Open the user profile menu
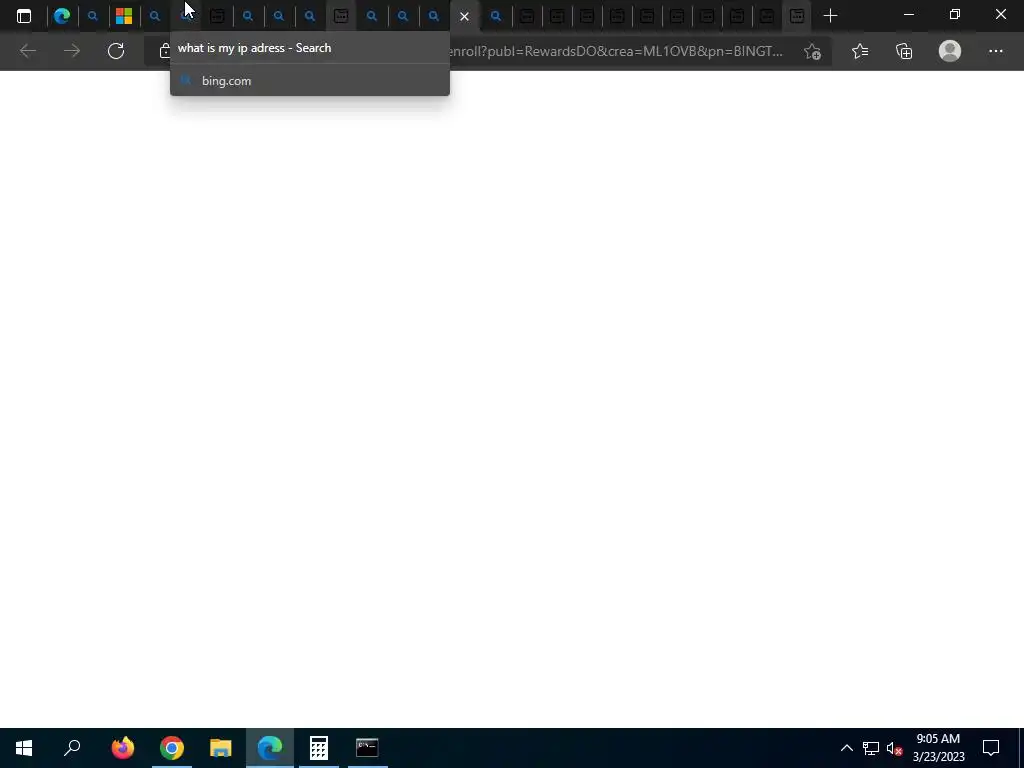1024x768 pixels. click(x=950, y=51)
